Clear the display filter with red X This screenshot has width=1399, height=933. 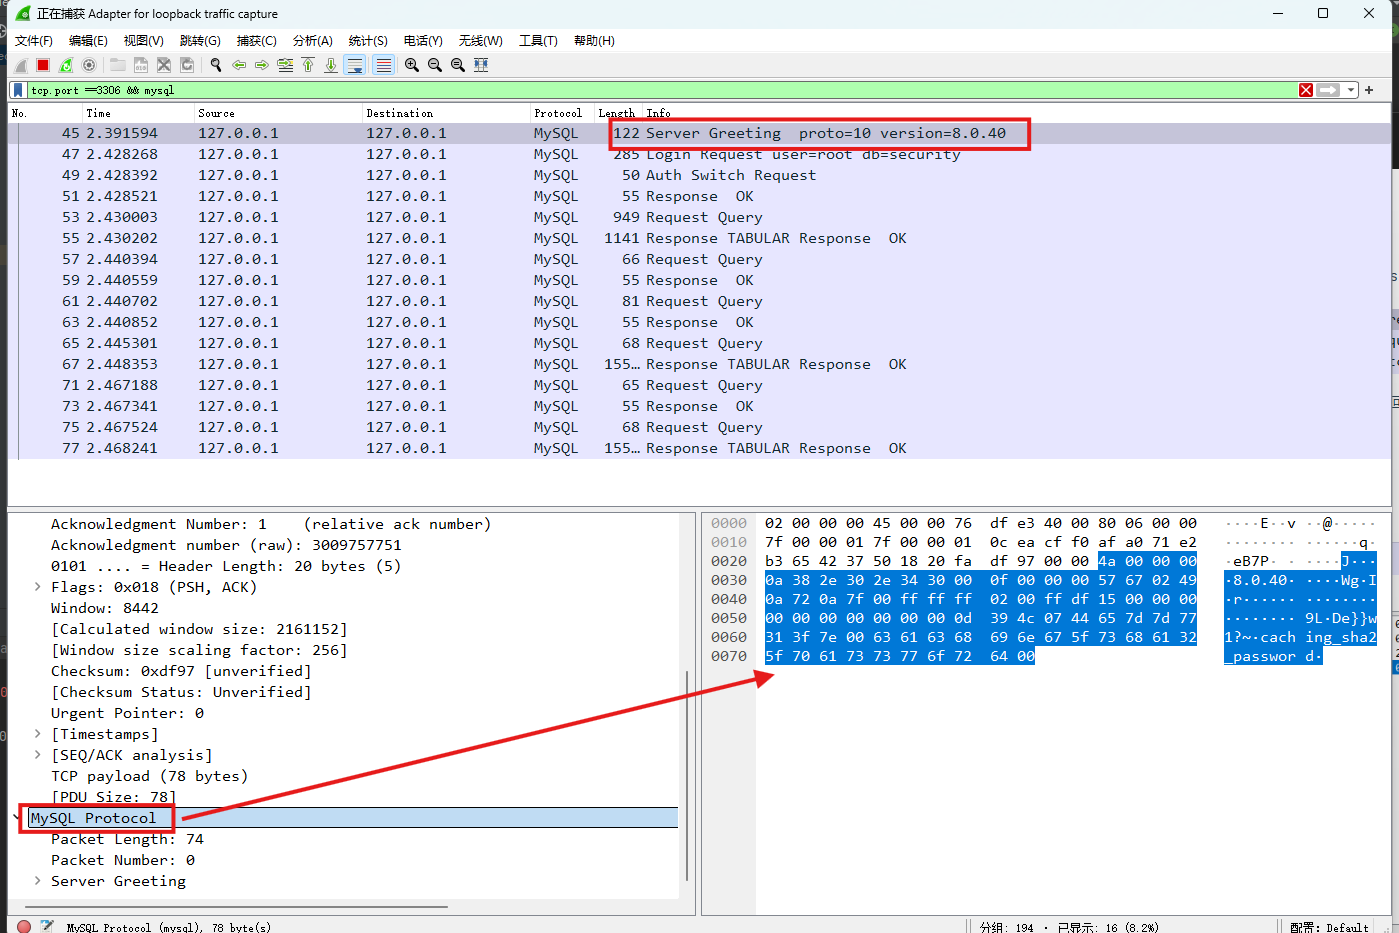pyautogui.click(x=1306, y=90)
